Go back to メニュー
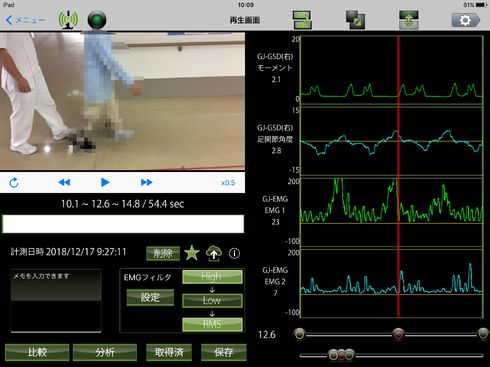Viewport: 490px width, 367px height. 25,20
